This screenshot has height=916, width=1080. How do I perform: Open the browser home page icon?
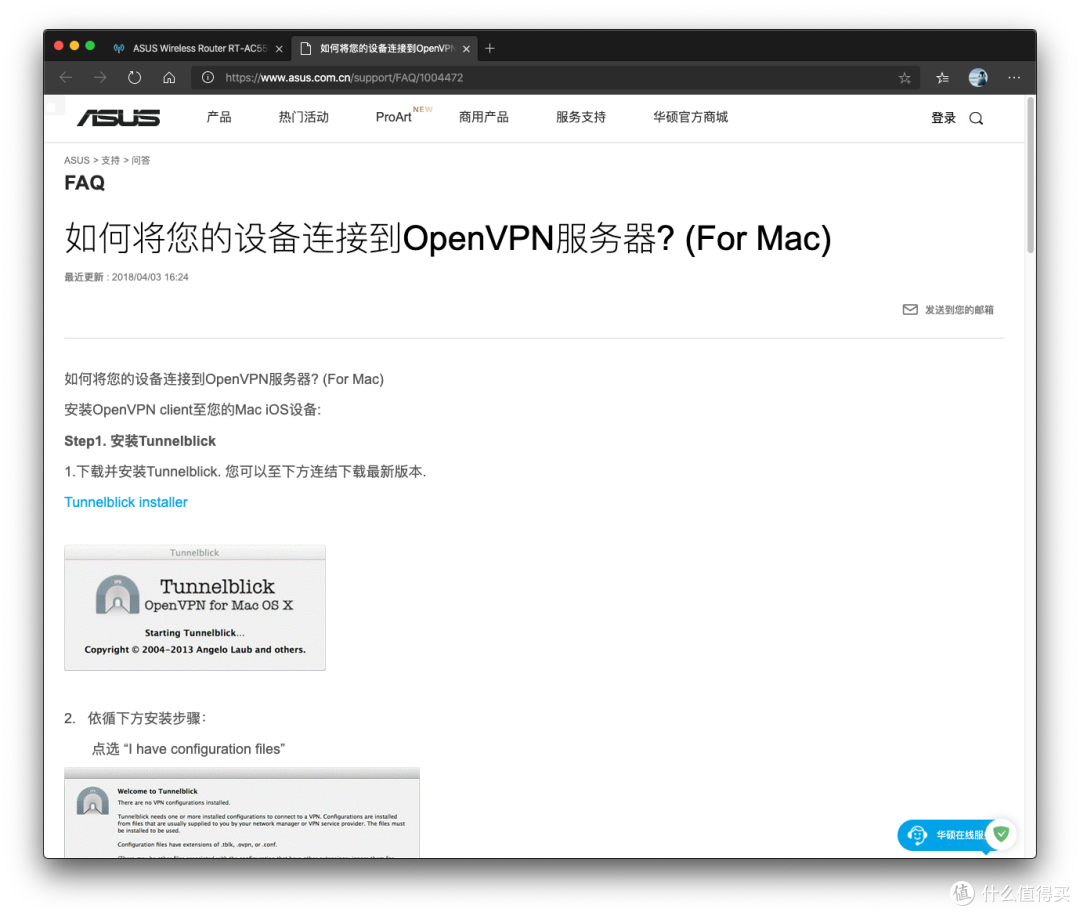point(169,78)
